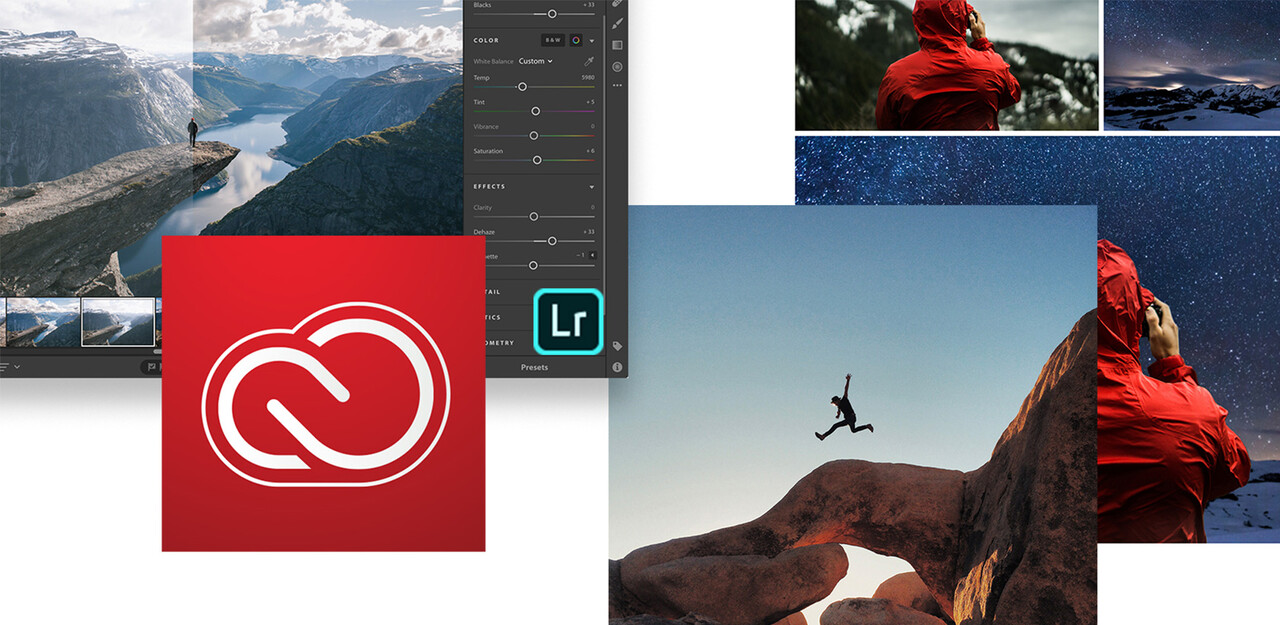Image resolution: width=1280 pixels, height=625 pixels.
Task: Click the fjord cliff main preview image
Action: point(232,148)
